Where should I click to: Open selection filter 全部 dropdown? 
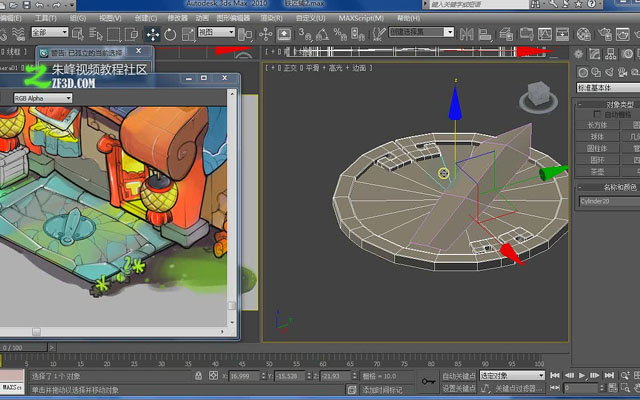click(x=50, y=32)
